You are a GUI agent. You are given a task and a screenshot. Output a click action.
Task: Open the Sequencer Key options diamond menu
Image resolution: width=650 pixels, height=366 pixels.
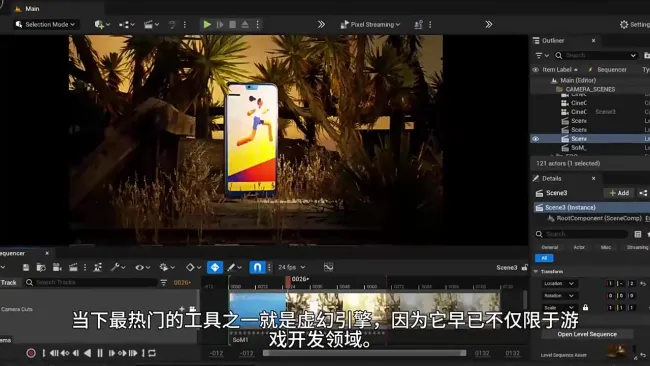[193, 267]
